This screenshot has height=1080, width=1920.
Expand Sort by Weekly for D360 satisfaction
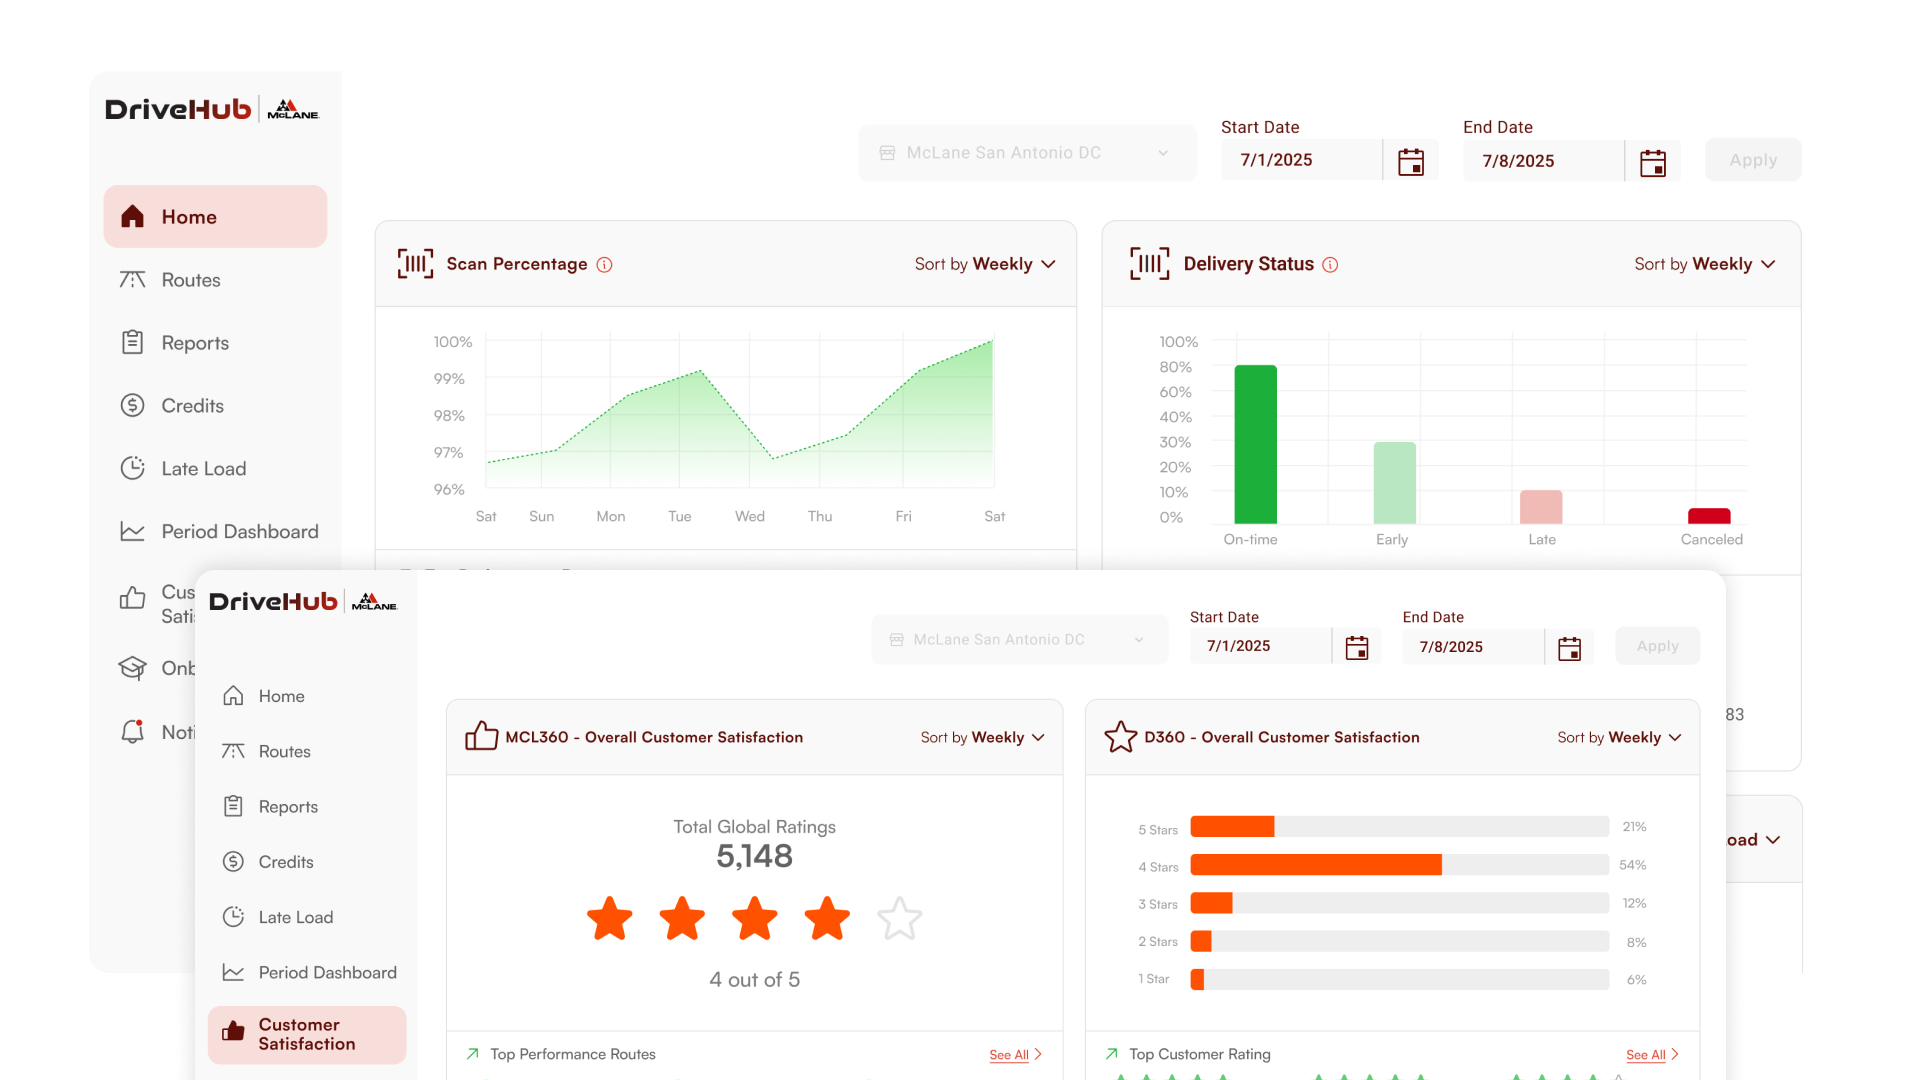[x=1619, y=737]
